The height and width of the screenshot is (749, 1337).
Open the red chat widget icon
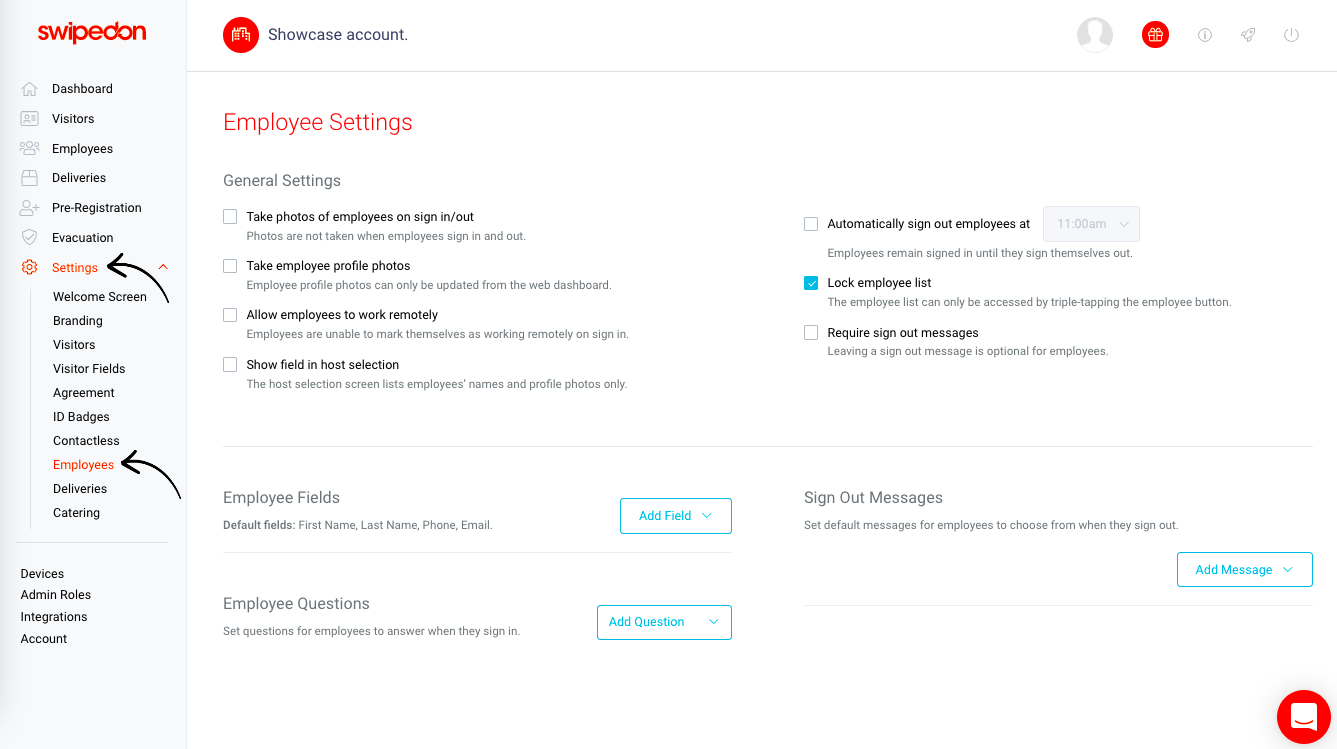pyautogui.click(x=1304, y=717)
